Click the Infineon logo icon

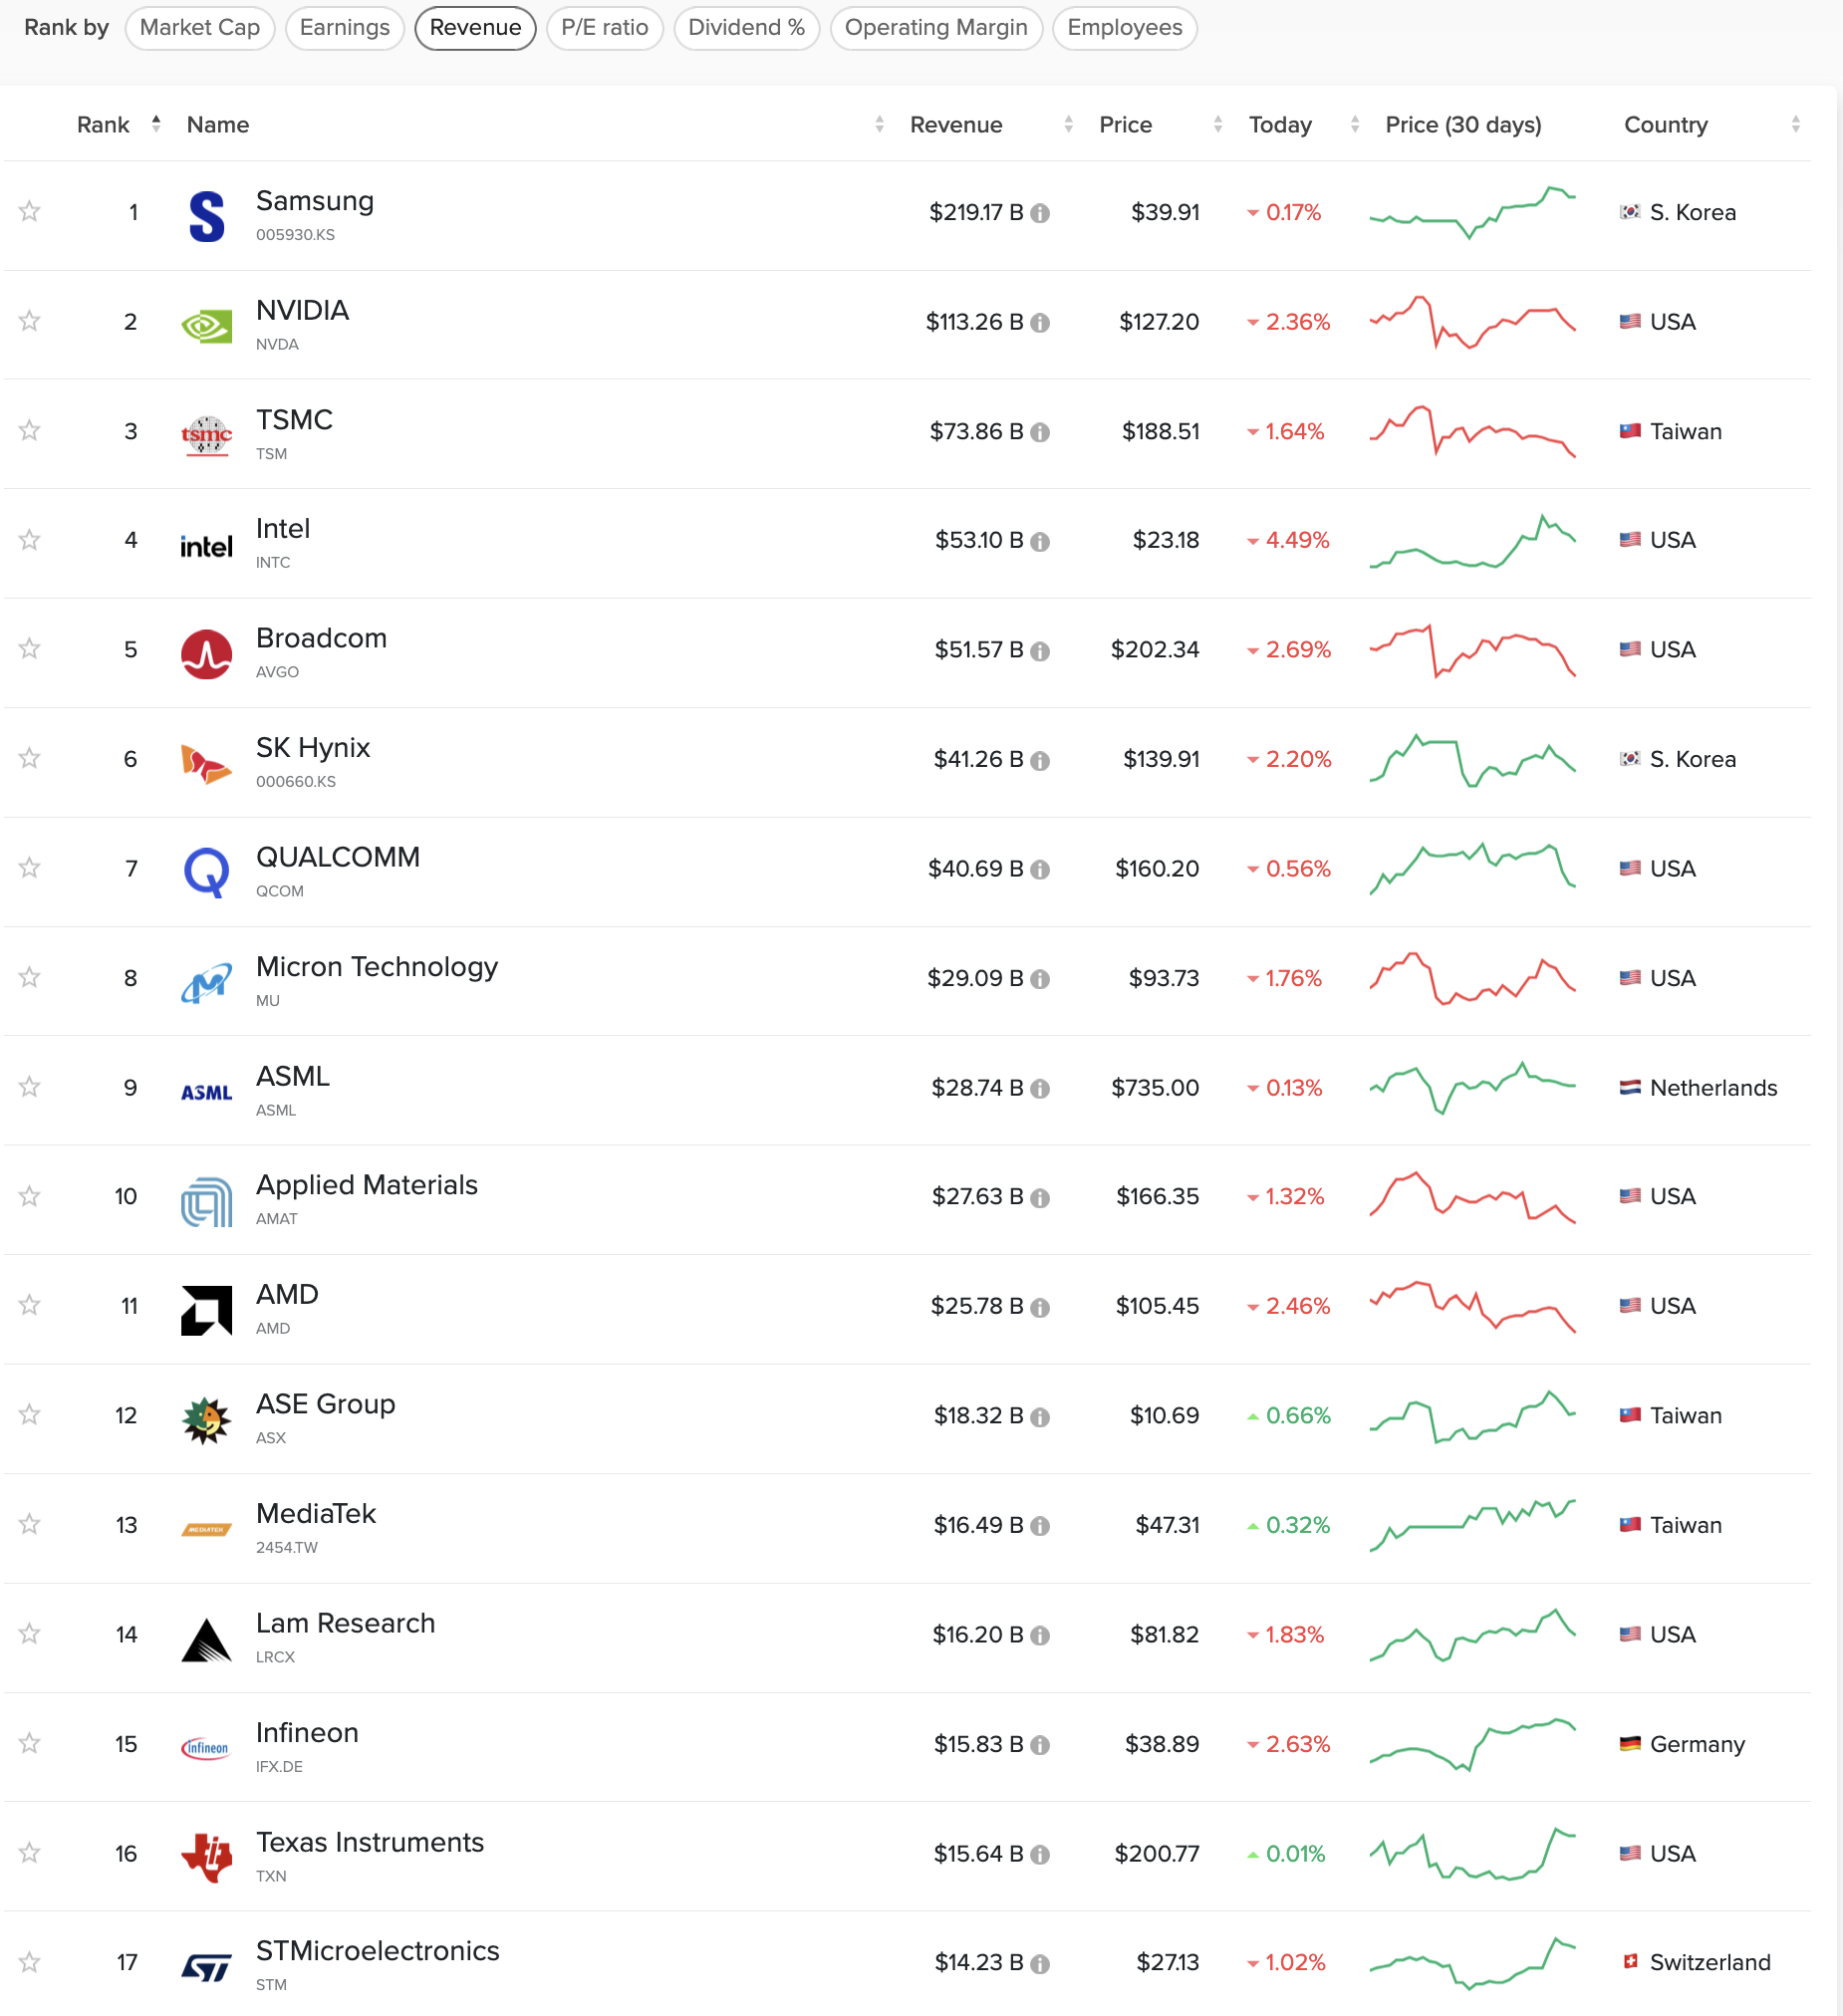tap(206, 1749)
